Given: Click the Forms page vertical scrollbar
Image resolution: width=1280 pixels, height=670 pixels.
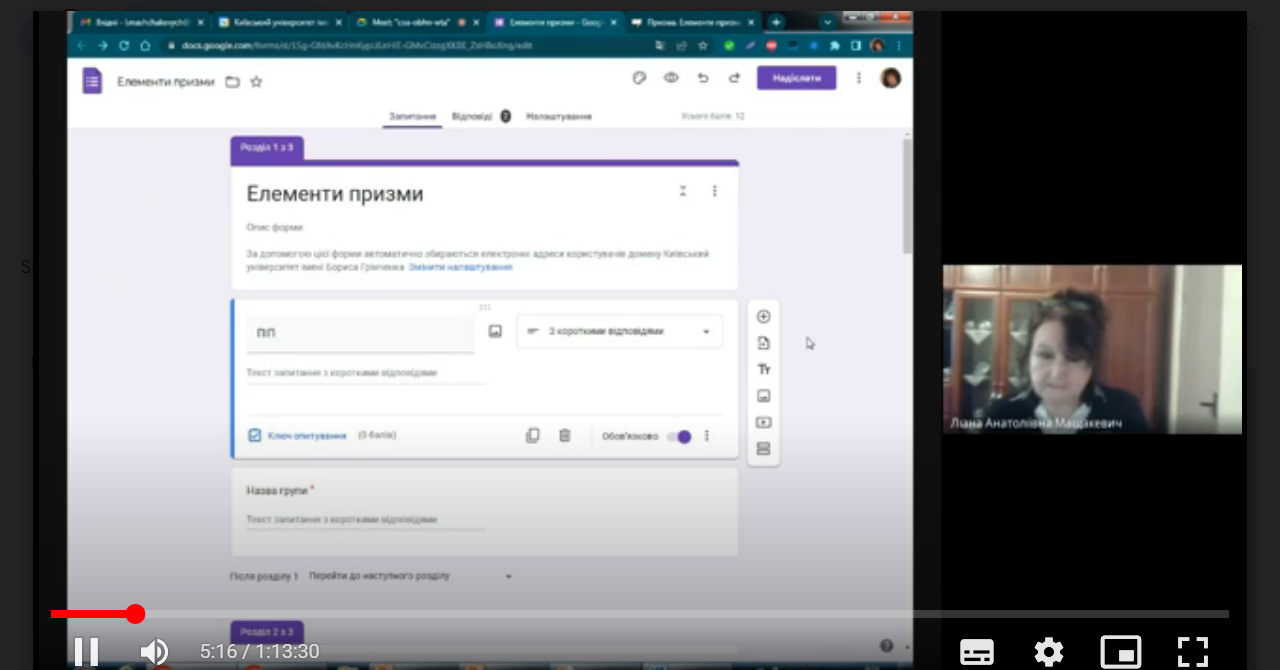Looking at the screenshot, I should tap(907, 195).
